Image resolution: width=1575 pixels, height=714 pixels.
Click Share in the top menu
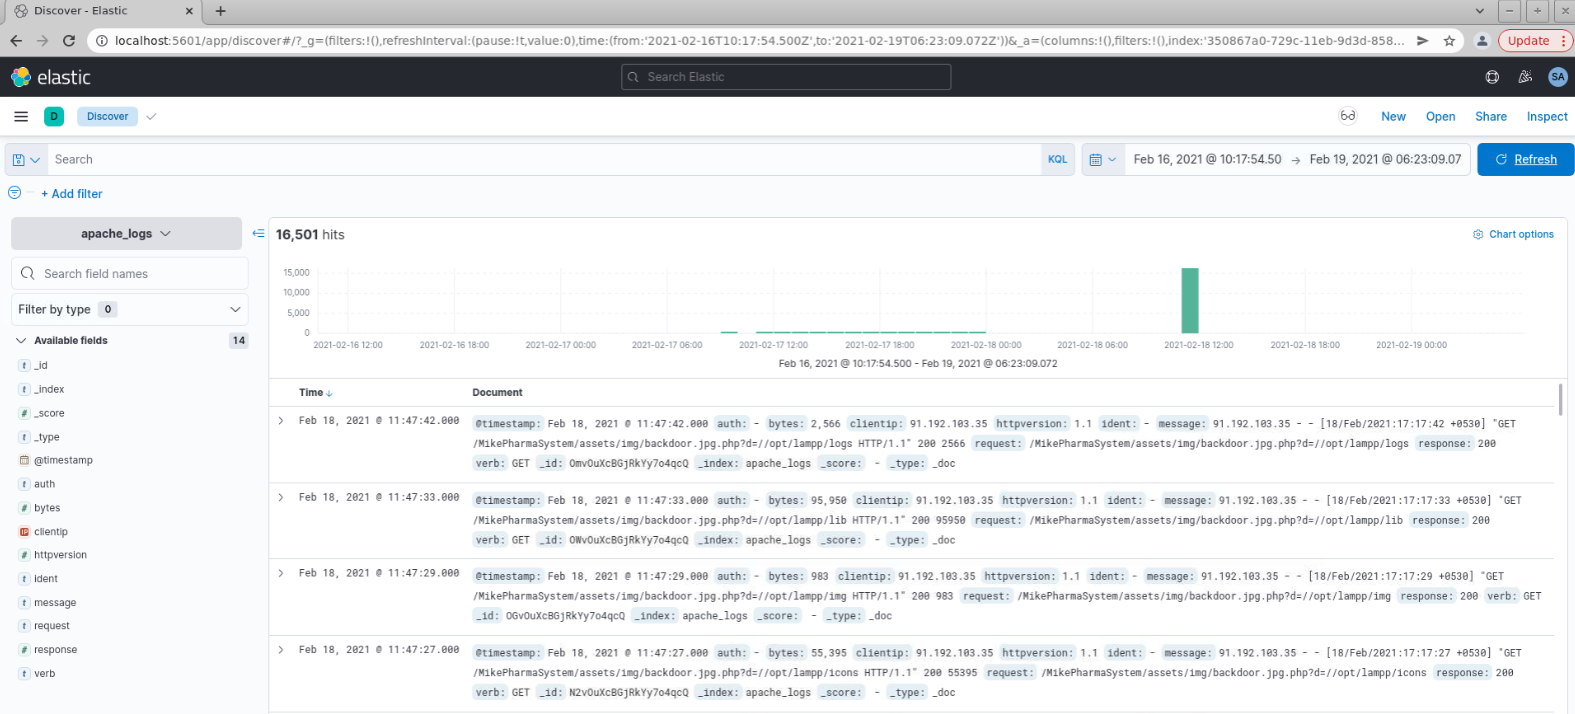1490,117
